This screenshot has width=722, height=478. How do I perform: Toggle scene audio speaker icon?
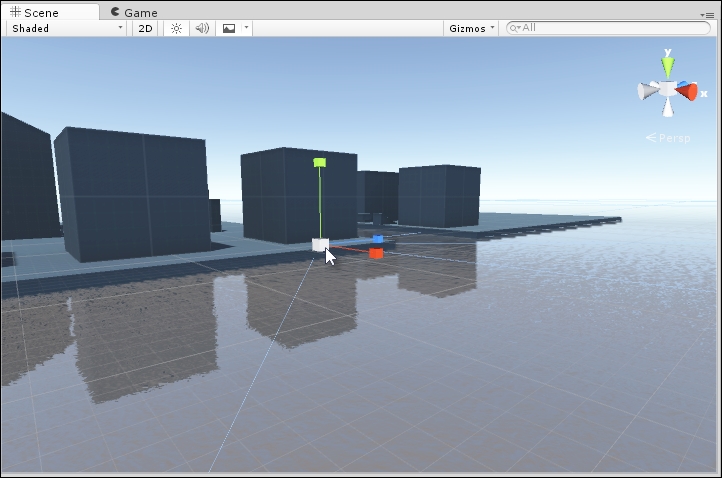[202, 28]
